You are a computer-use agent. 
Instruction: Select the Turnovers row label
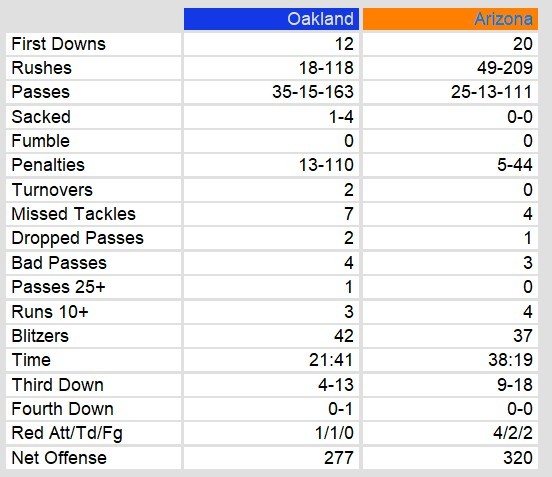52,190
